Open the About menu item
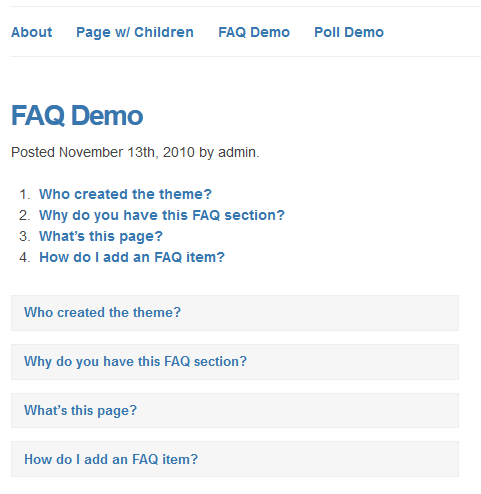481x494 pixels. click(32, 32)
